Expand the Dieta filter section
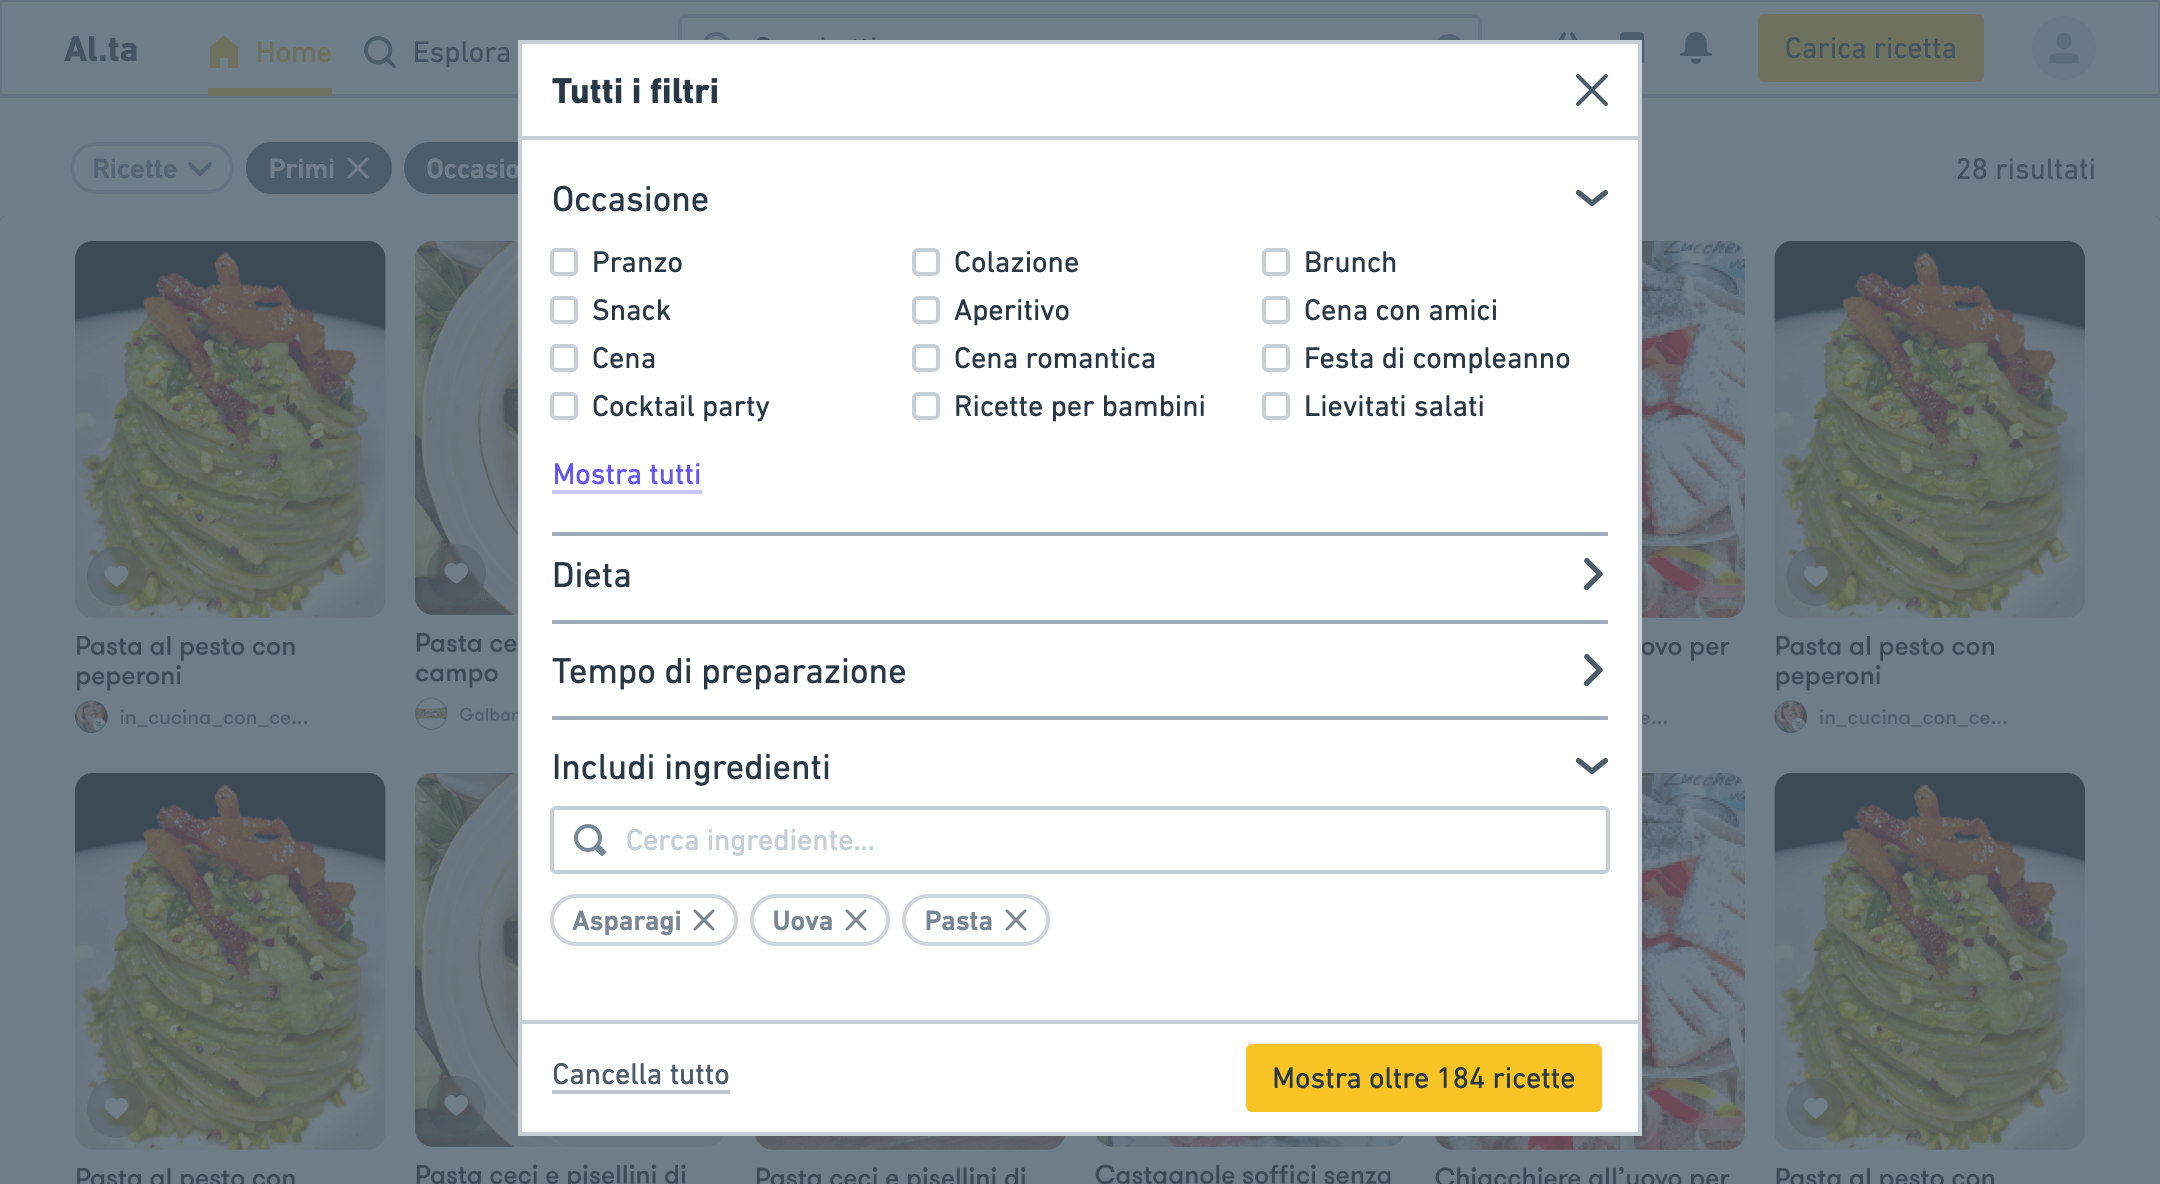 click(x=1592, y=575)
